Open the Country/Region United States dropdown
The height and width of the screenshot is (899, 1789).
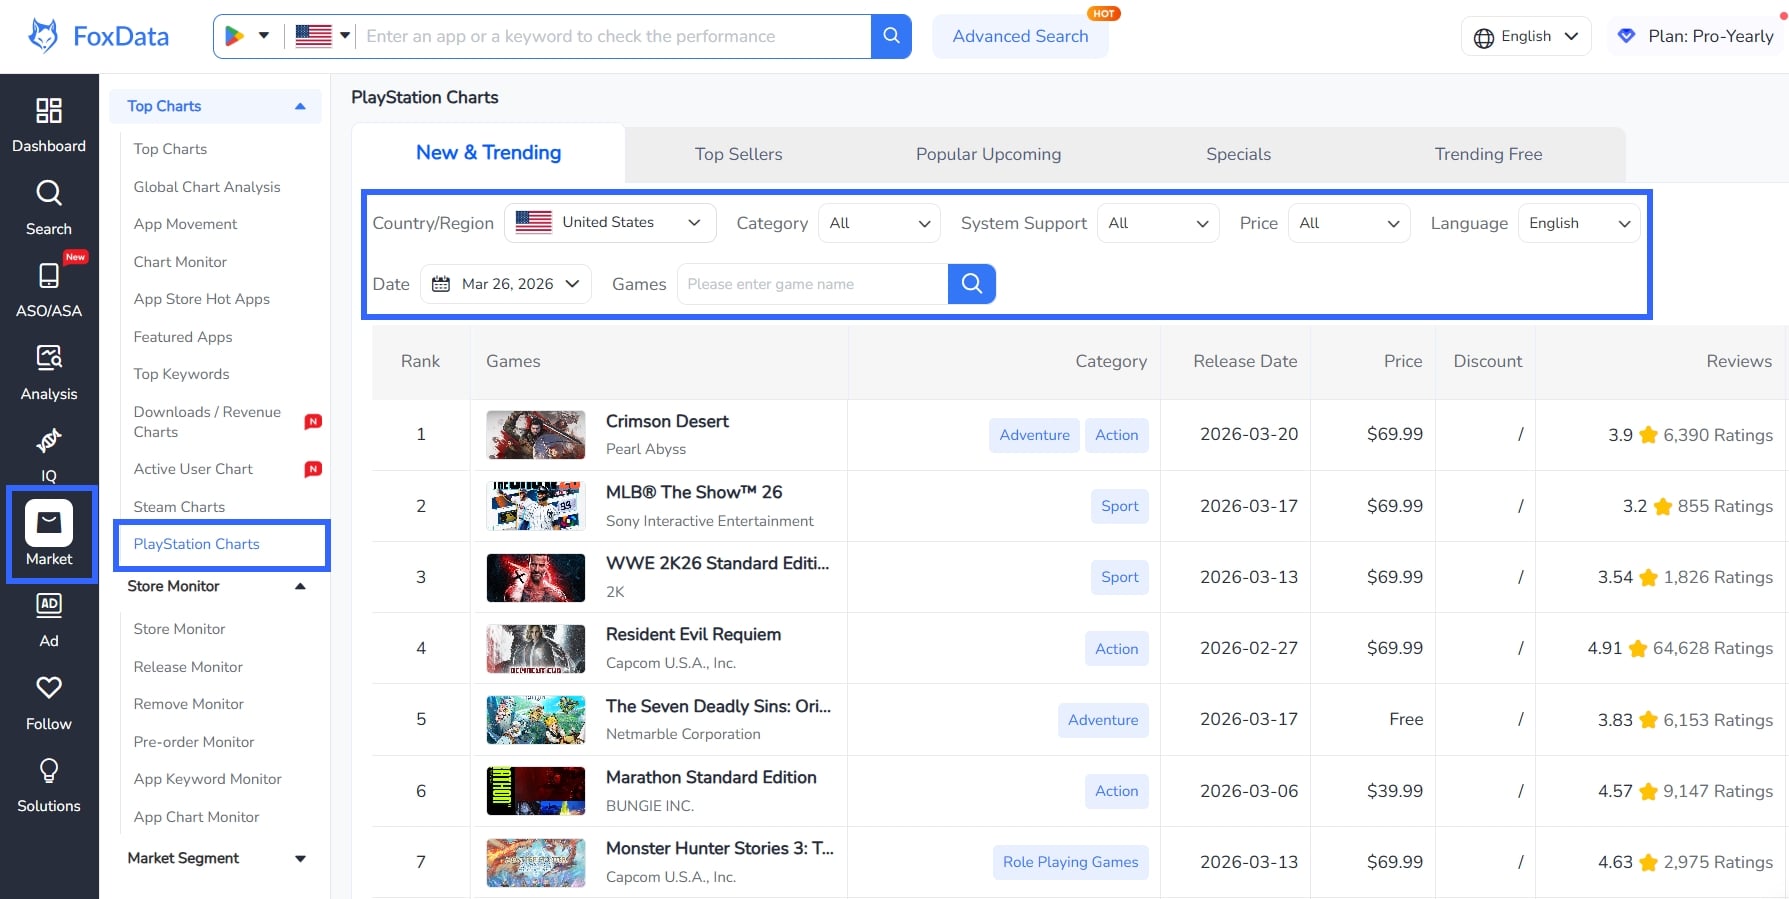[610, 223]
